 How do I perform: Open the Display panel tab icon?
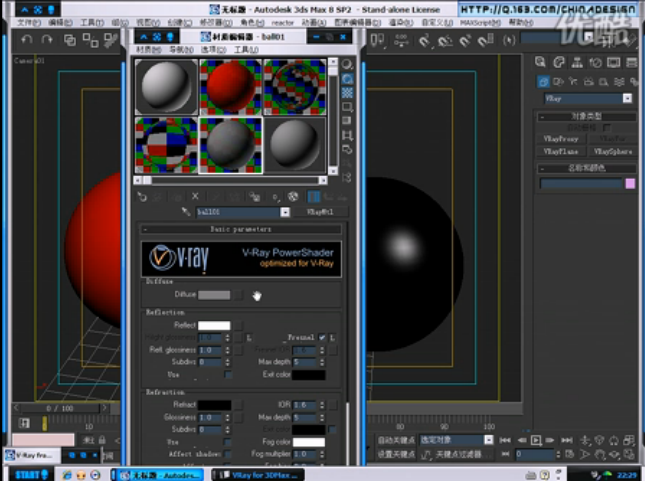tap(613, 63)
